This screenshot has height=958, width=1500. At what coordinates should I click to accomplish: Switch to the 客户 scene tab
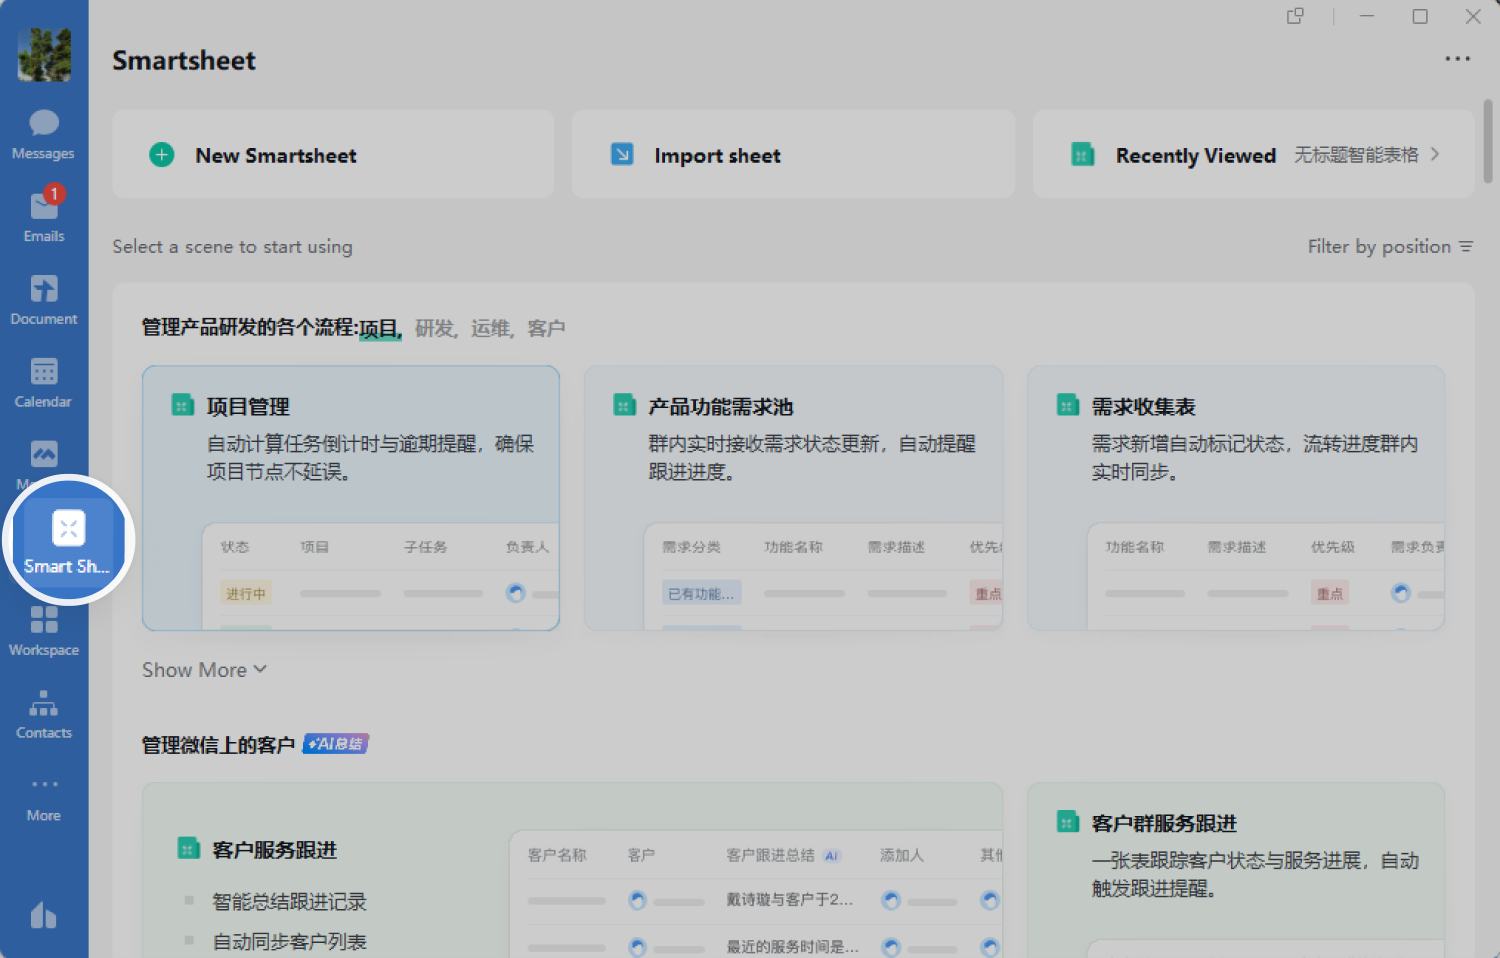point(546,328)
